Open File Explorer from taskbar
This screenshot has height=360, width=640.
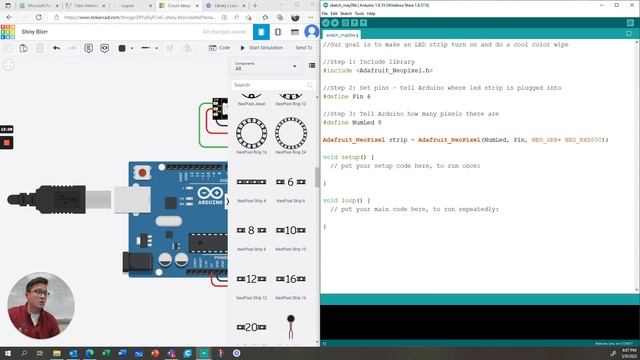[57, 353]
